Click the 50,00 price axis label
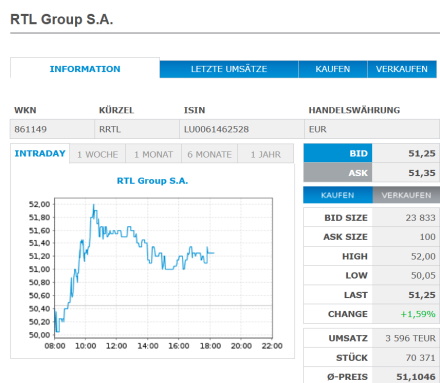 coord(39,335)
